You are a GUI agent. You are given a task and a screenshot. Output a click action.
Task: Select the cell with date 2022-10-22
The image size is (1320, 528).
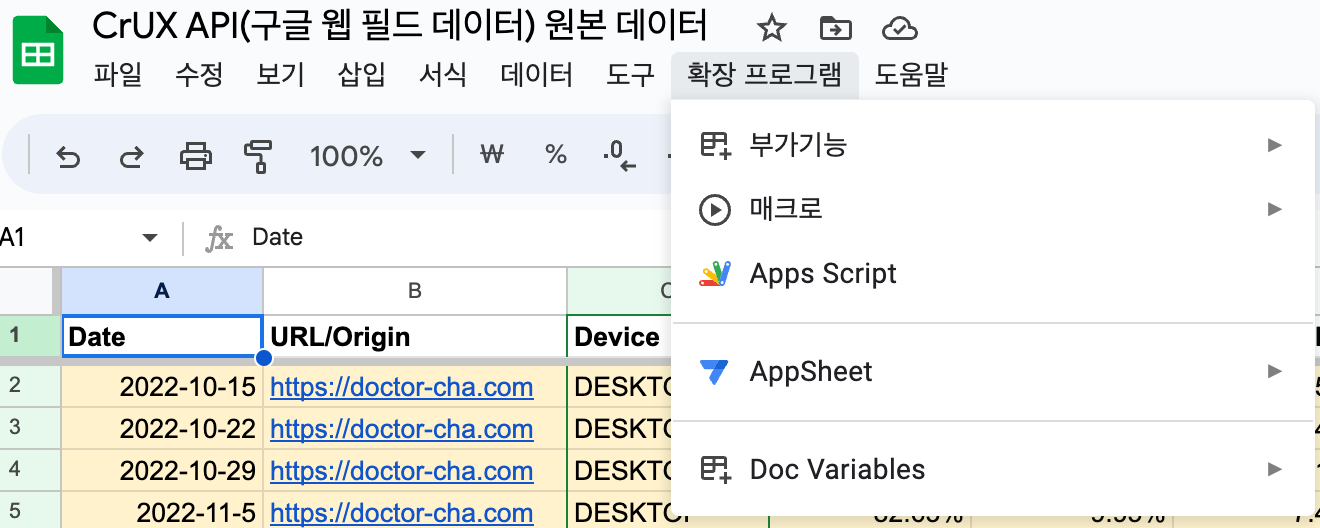tap(162, 429)
